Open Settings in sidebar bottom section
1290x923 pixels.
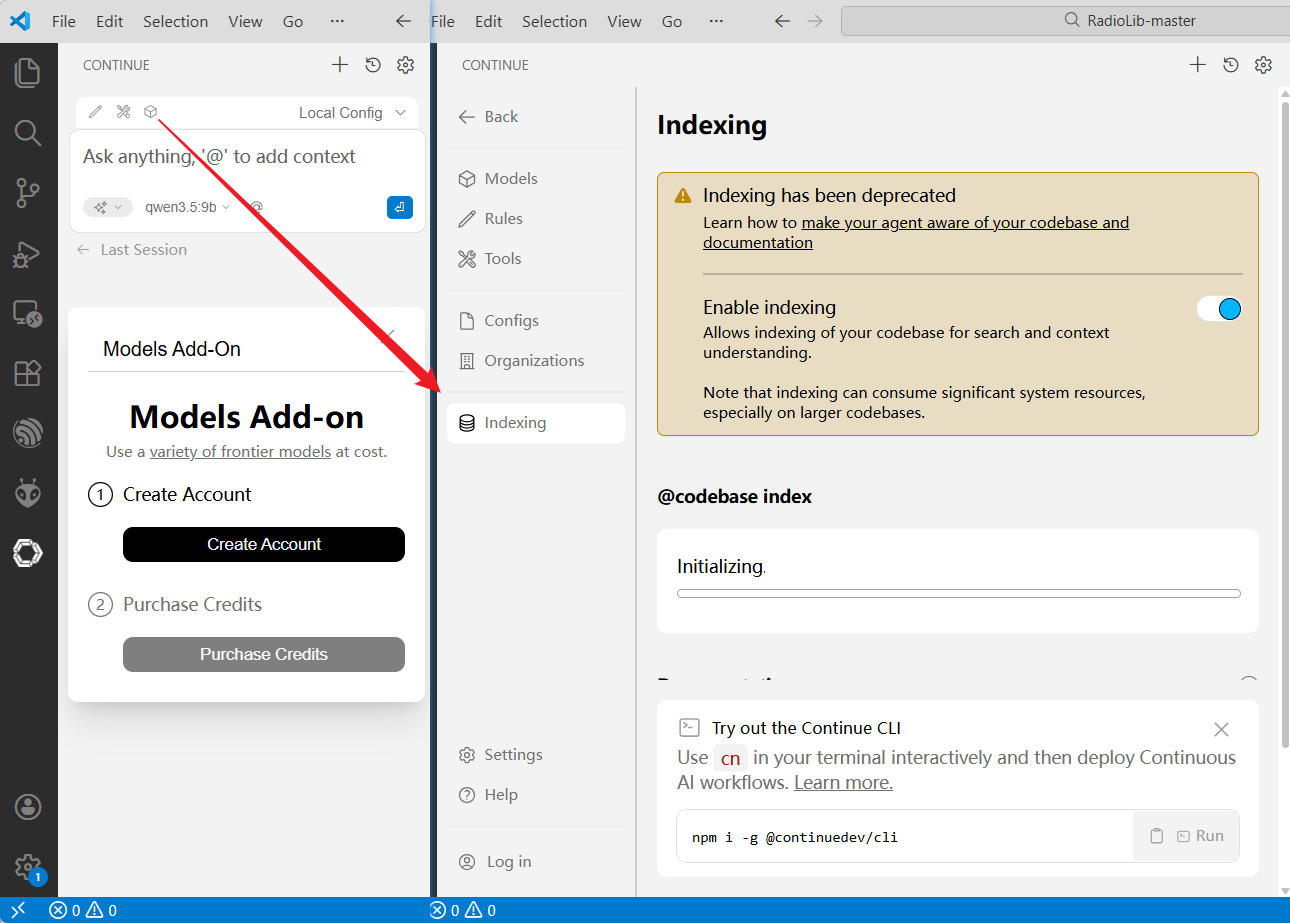tap(536, 755)
